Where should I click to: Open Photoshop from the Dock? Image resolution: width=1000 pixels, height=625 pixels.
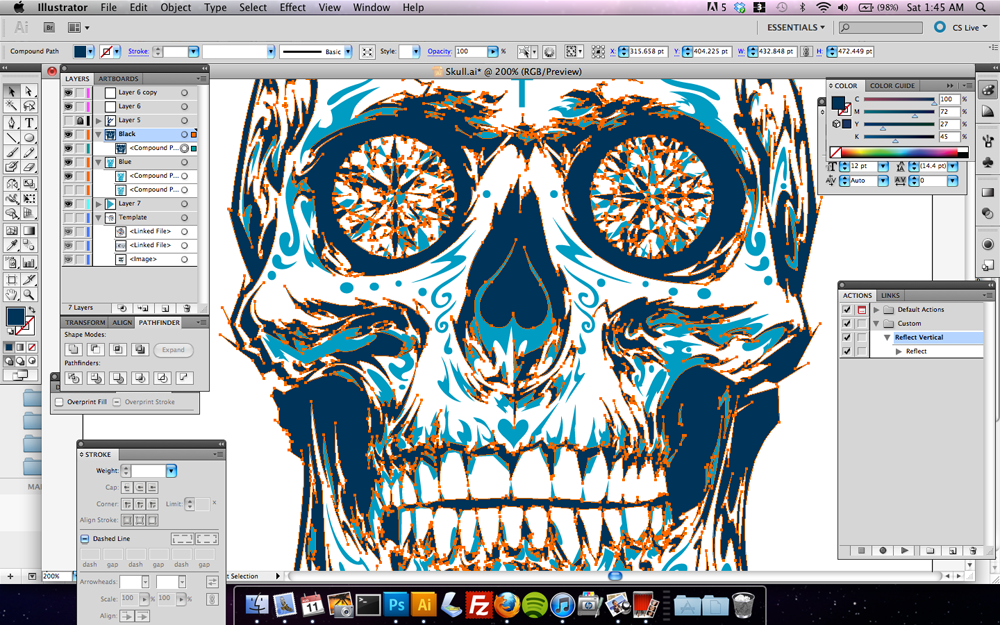click(396, 604)
